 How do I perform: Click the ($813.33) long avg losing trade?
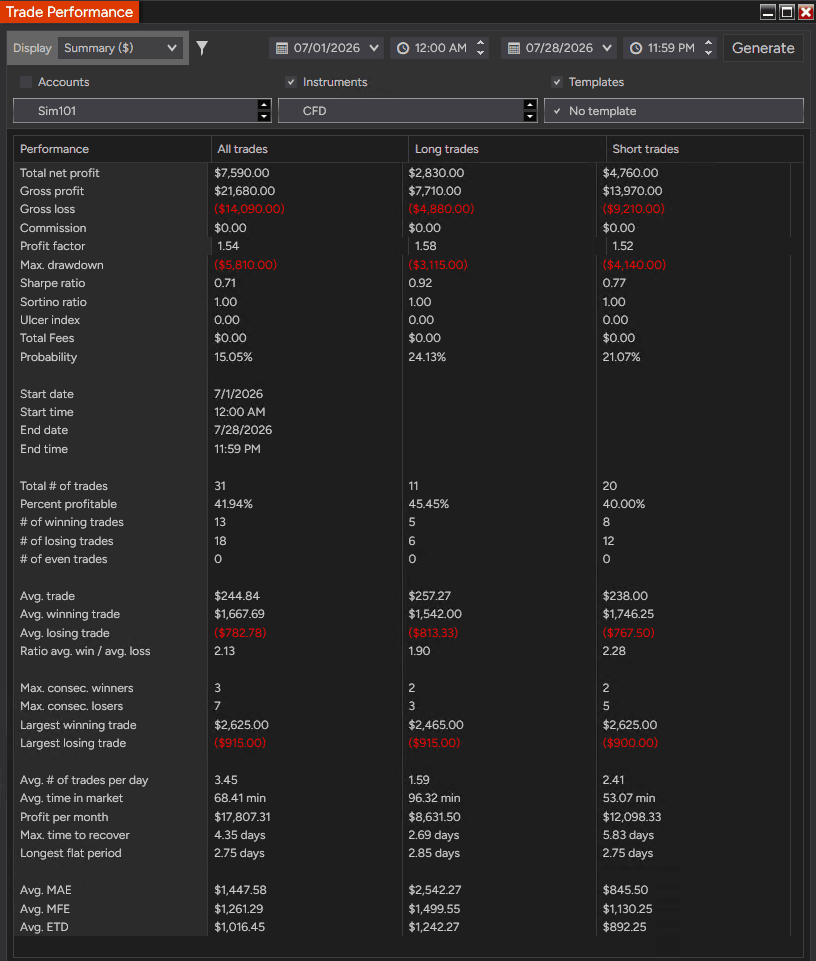pyautogui.click(x=433, y=632)
